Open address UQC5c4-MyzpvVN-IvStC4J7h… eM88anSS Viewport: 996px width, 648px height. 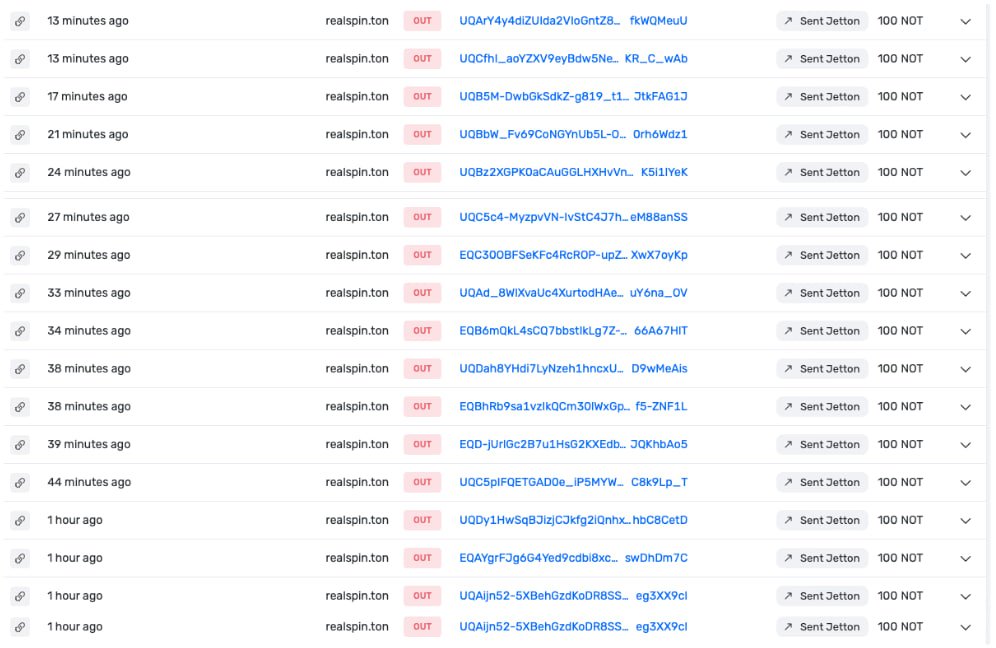573,217
